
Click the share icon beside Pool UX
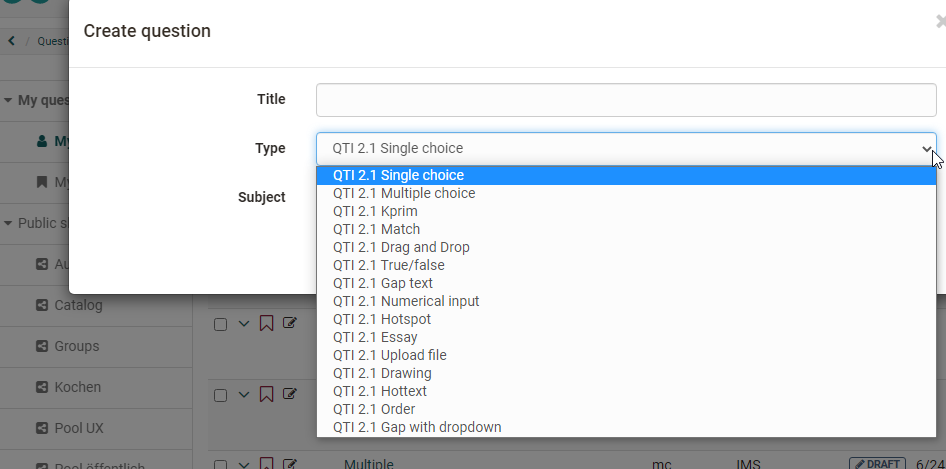[42, 428]
